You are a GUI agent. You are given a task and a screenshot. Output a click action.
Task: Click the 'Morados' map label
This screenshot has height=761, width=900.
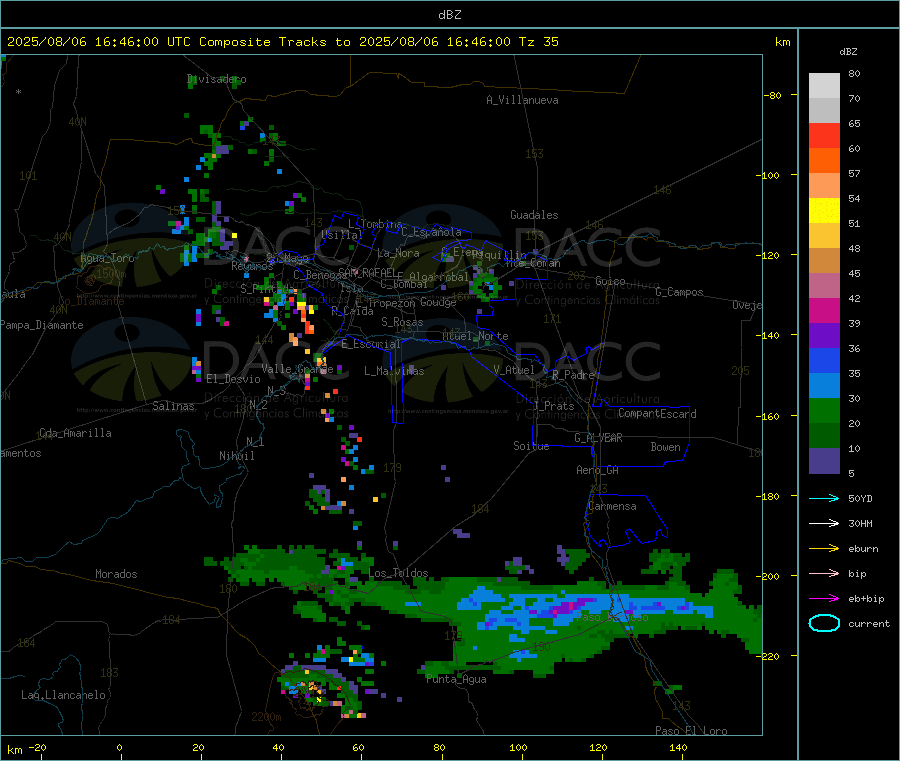coord(117,574)
